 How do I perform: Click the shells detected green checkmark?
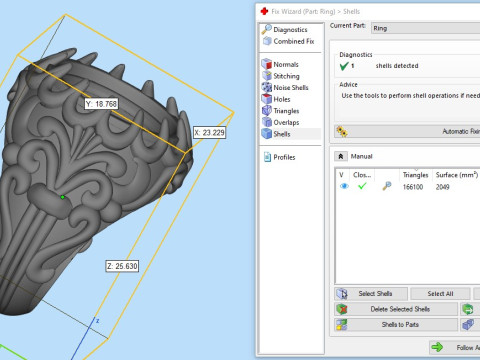pos(344,66)
